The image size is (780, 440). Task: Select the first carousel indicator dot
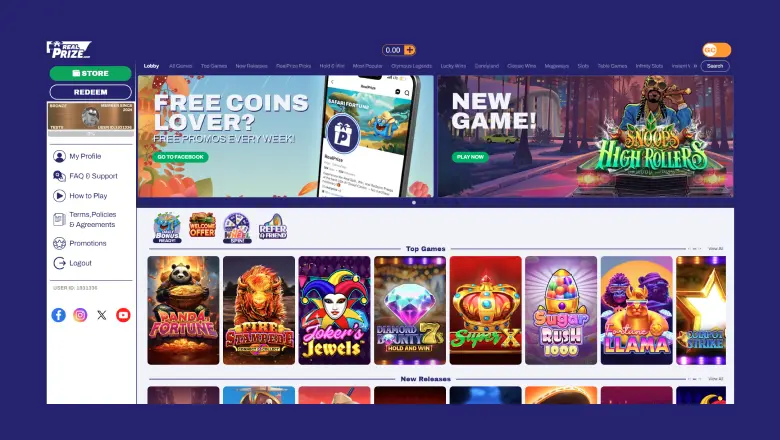414,202
